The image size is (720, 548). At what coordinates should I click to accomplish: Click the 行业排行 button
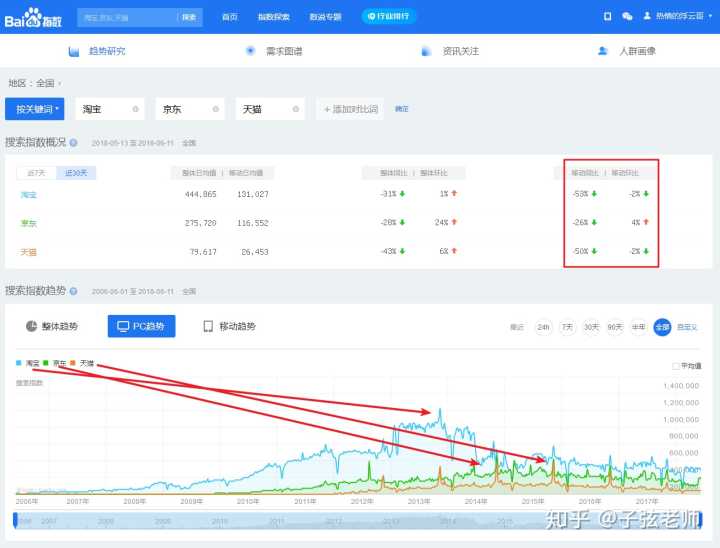(390, 16)
